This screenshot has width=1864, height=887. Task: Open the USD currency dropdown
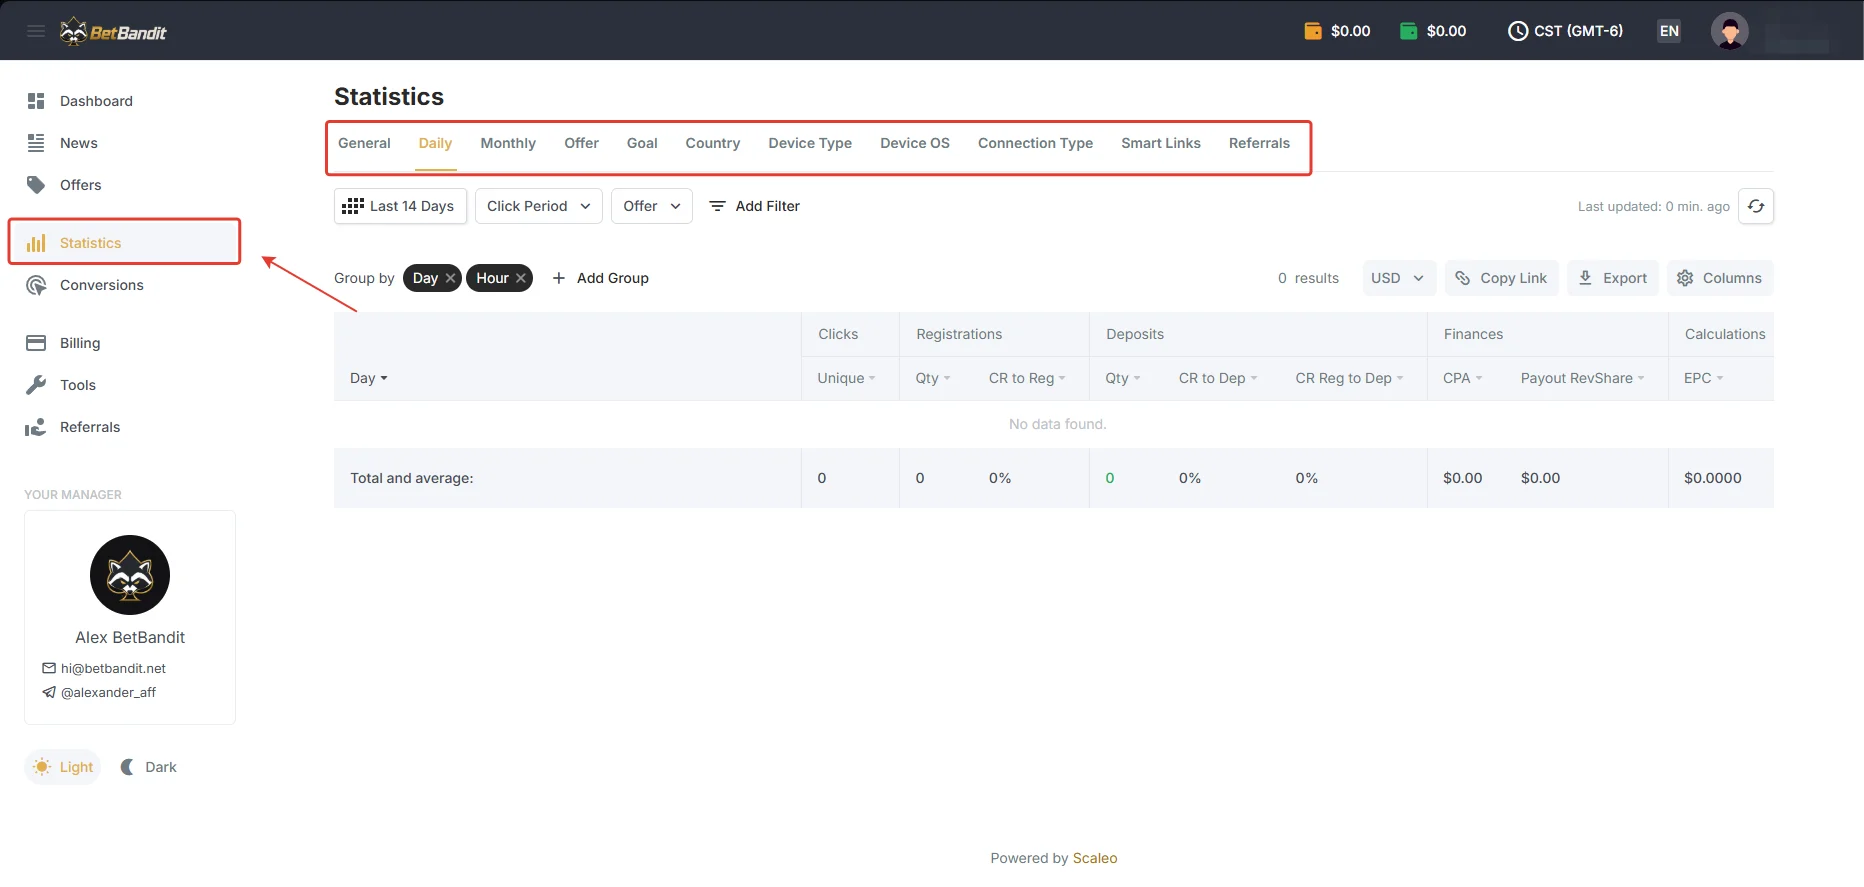coord(1399,278)
